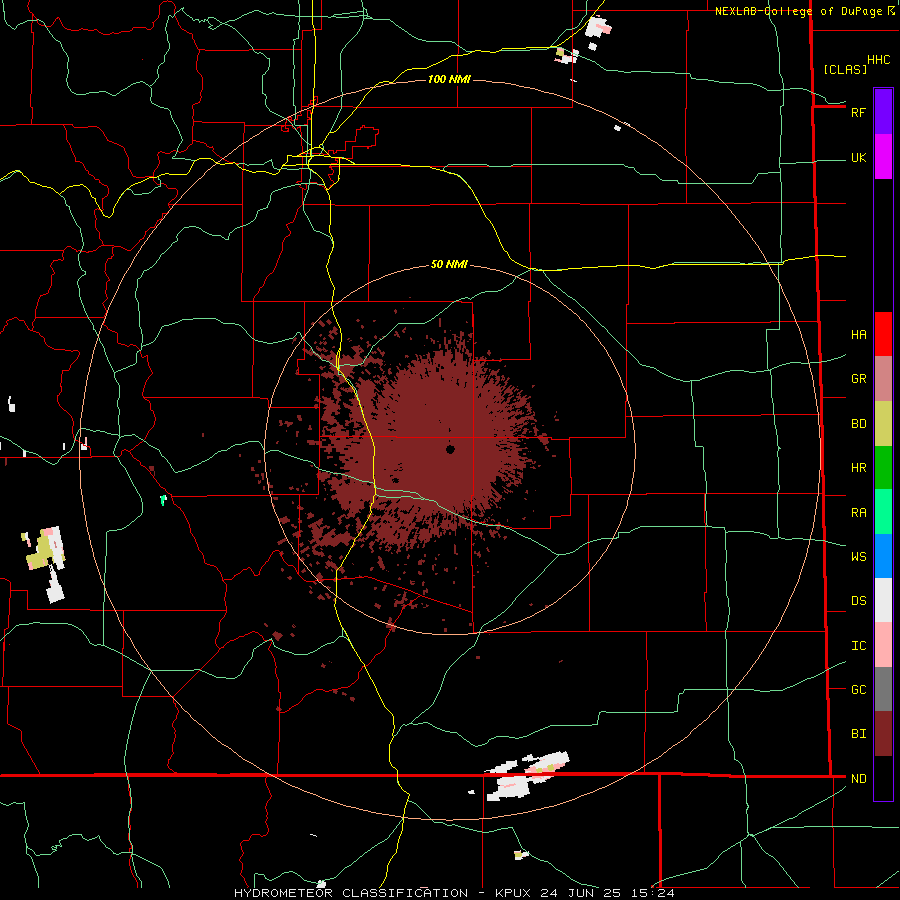This screenshot has height=900, width=900.
Task: Click the gray GC legend swatch
Action: tap(883, 689)
